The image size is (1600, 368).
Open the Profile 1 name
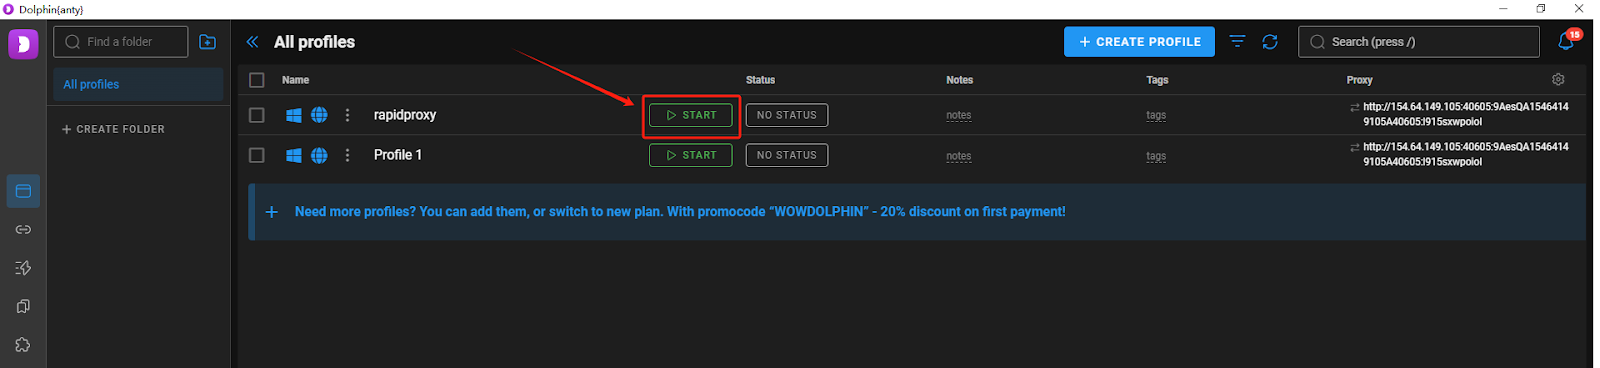coord(398,155)
